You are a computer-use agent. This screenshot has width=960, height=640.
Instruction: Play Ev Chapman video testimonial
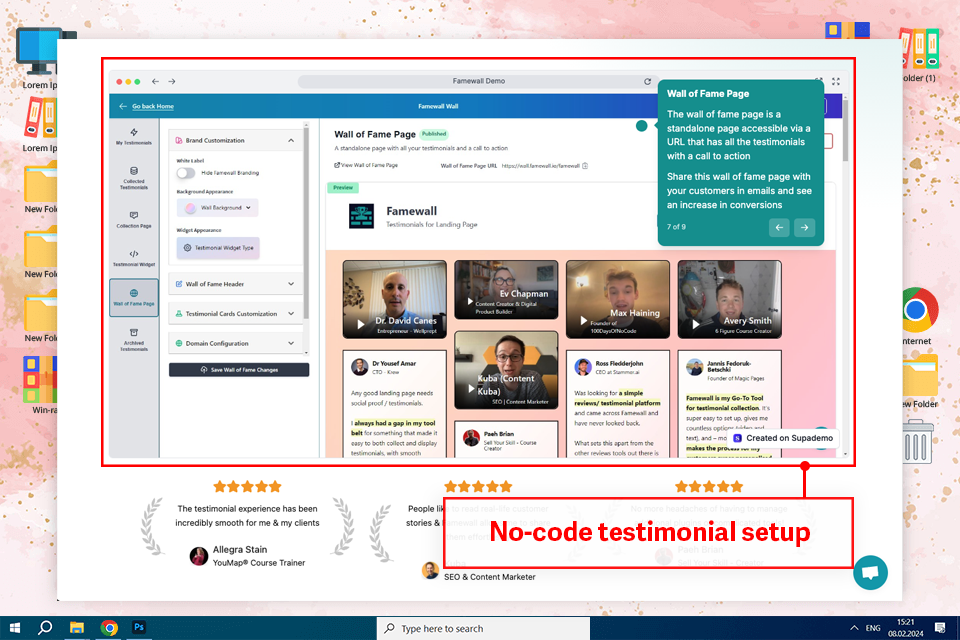pyautogui.click(x=470, y=301)
